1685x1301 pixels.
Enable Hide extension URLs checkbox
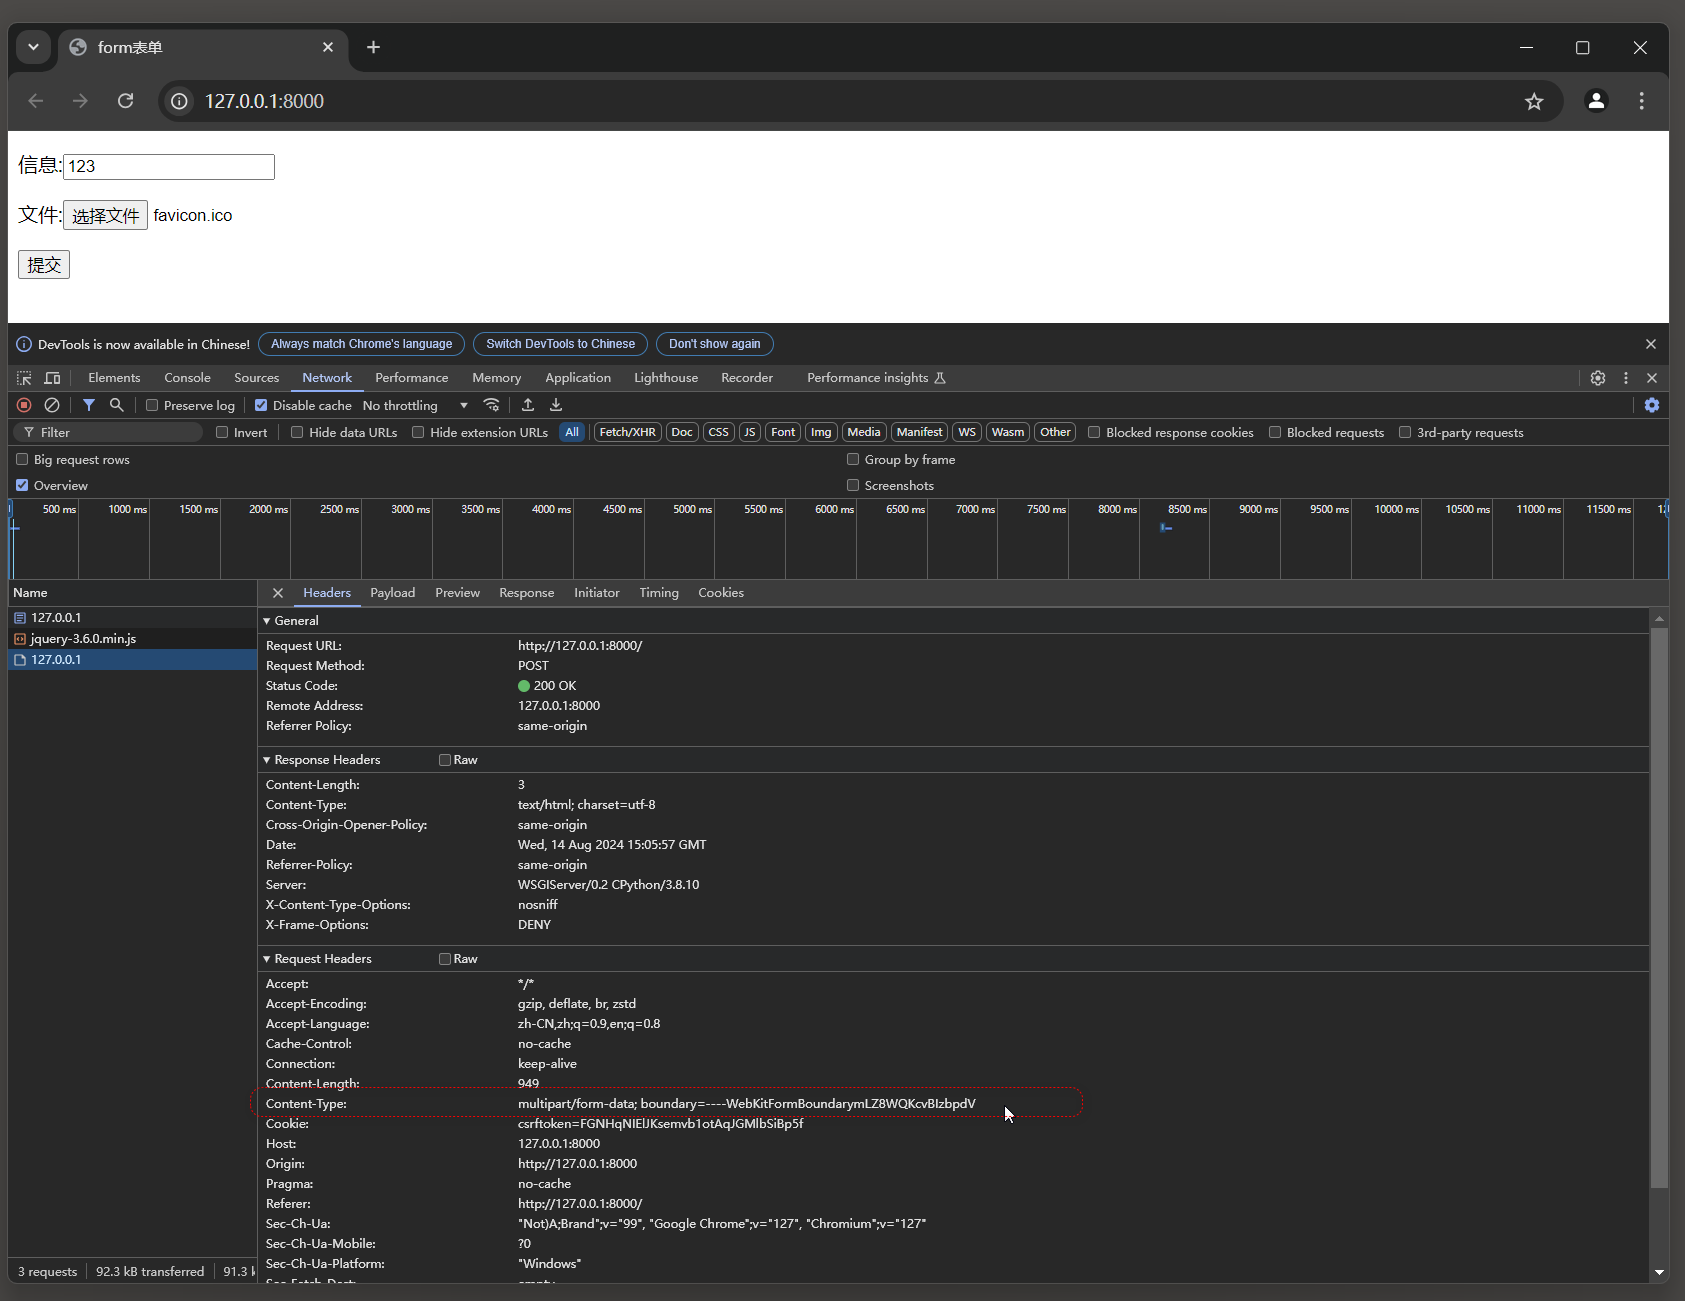(418, 432)
